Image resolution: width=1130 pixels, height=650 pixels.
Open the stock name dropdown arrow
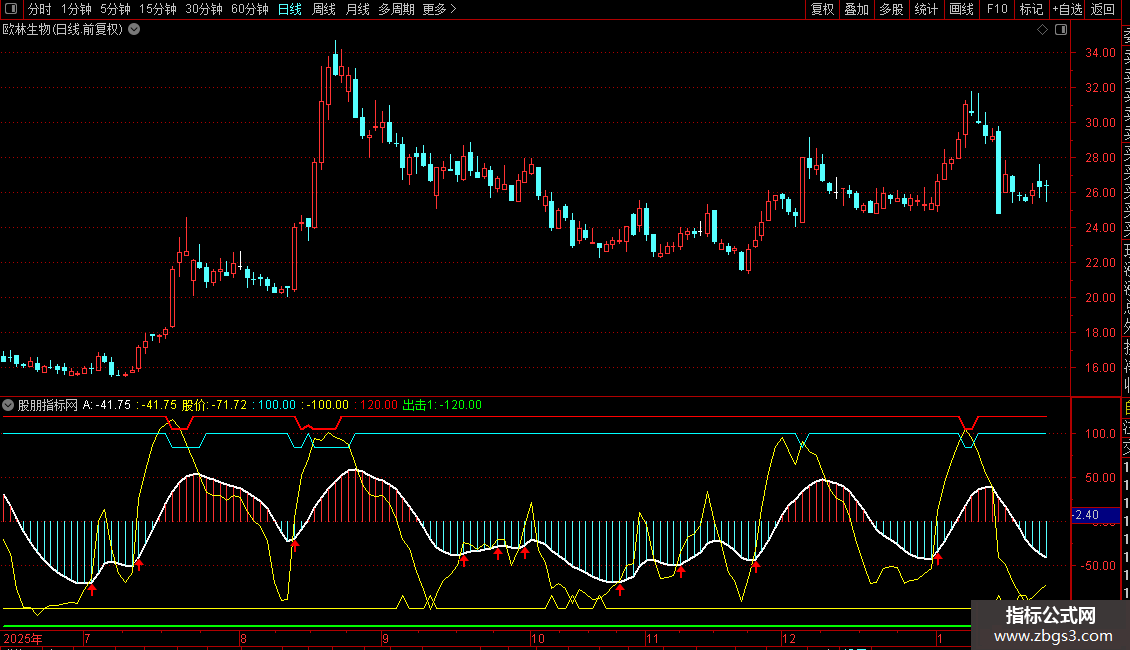point(134,29)
